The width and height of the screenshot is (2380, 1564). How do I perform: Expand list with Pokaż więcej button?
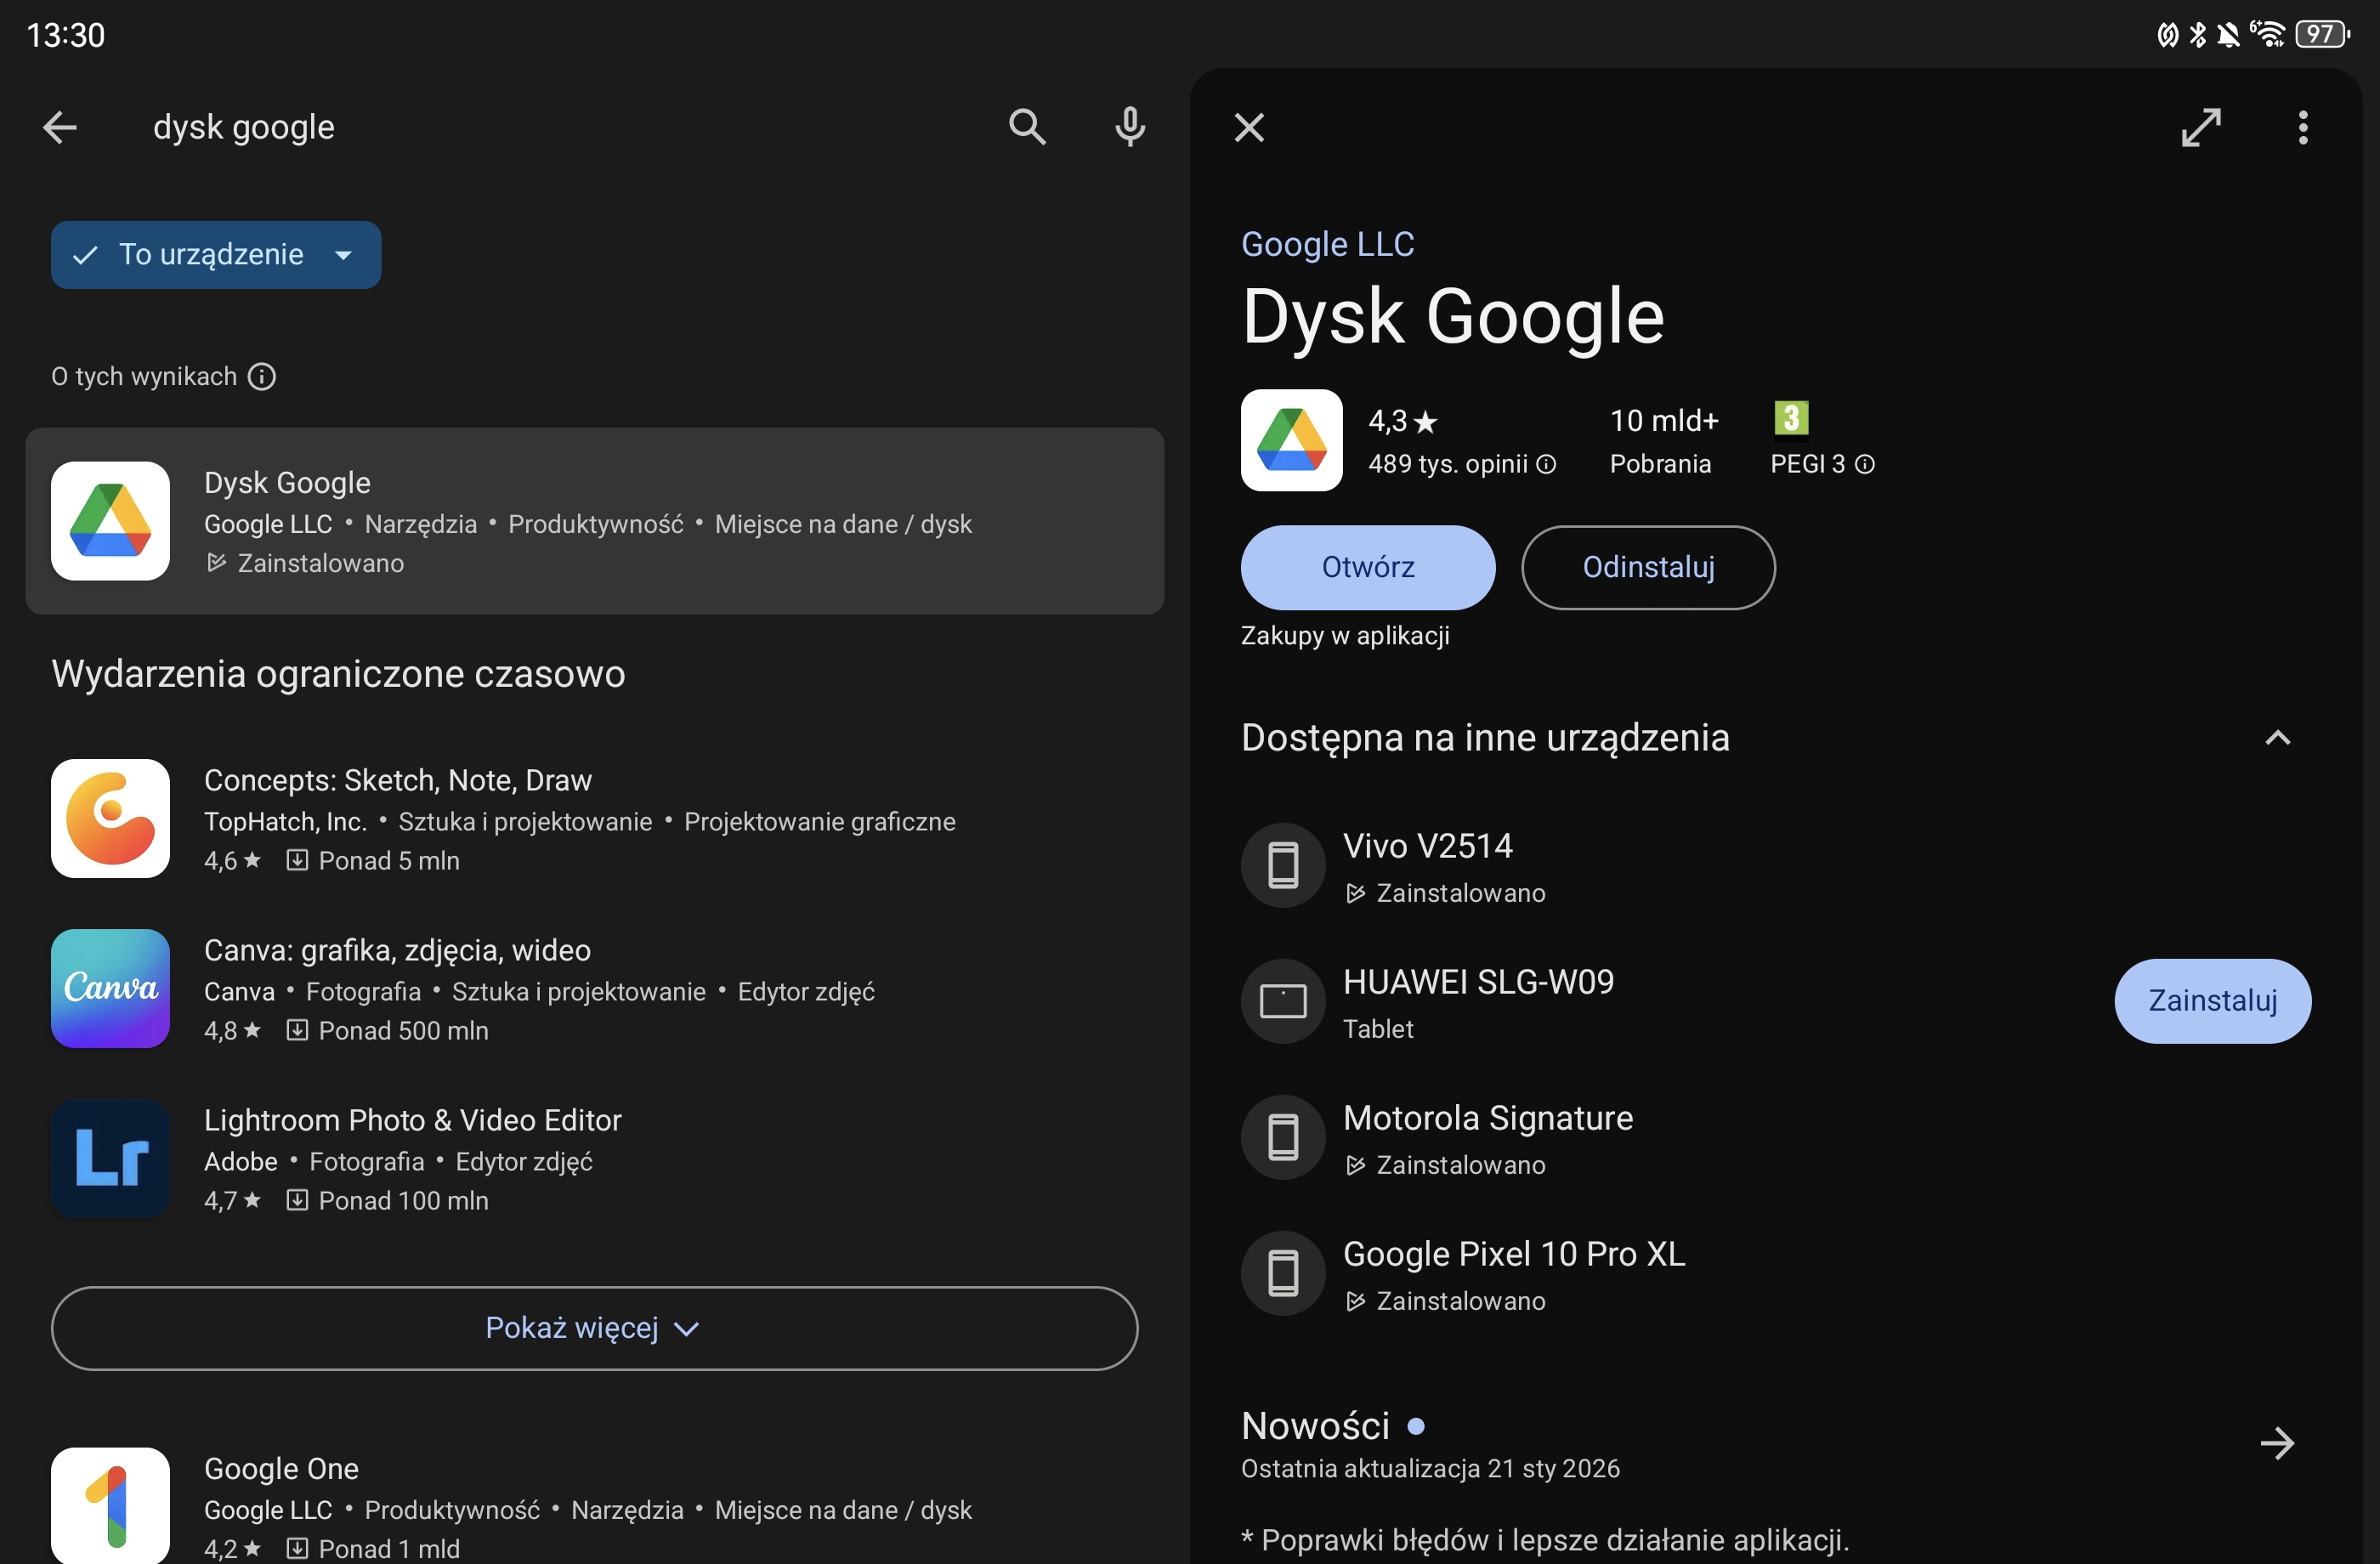[x=594, y=1328]
